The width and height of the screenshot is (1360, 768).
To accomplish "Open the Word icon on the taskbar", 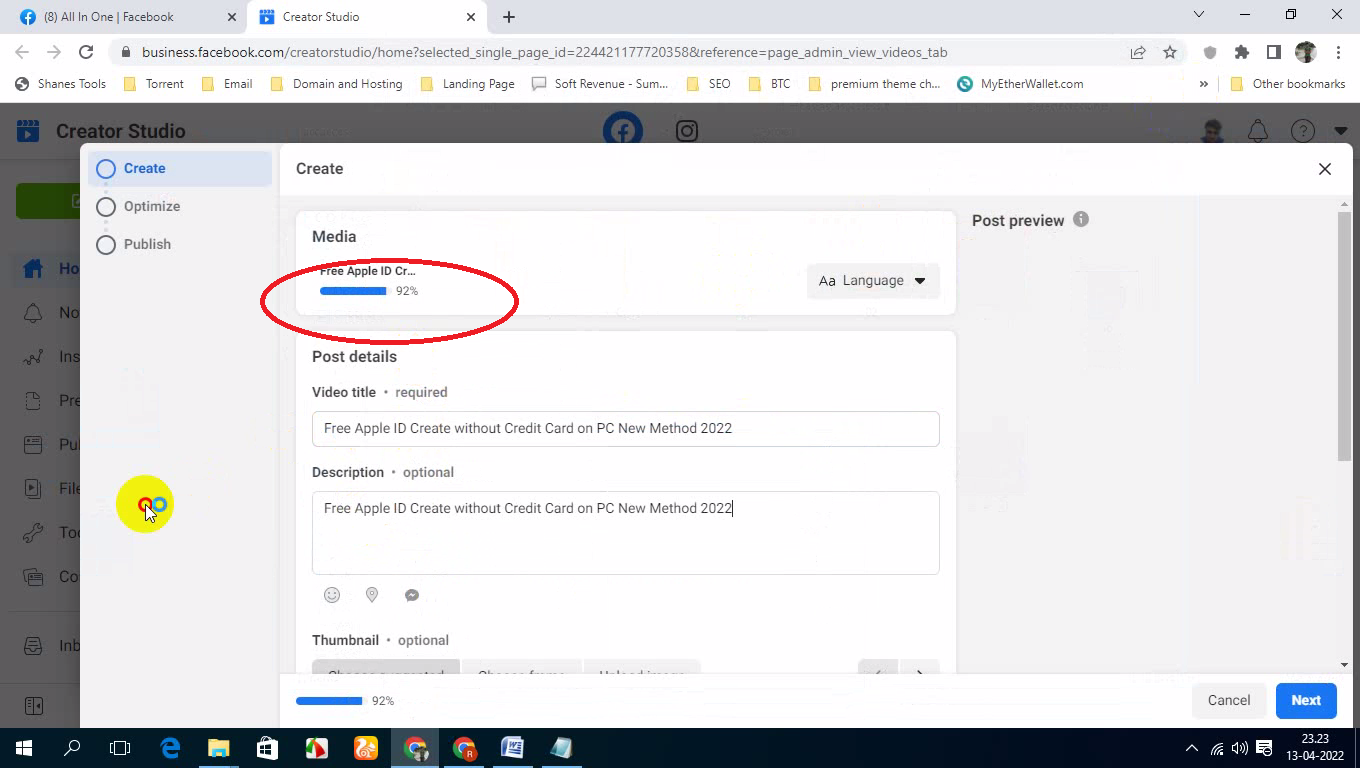I will pyautogui.click(x=512, y=748).
